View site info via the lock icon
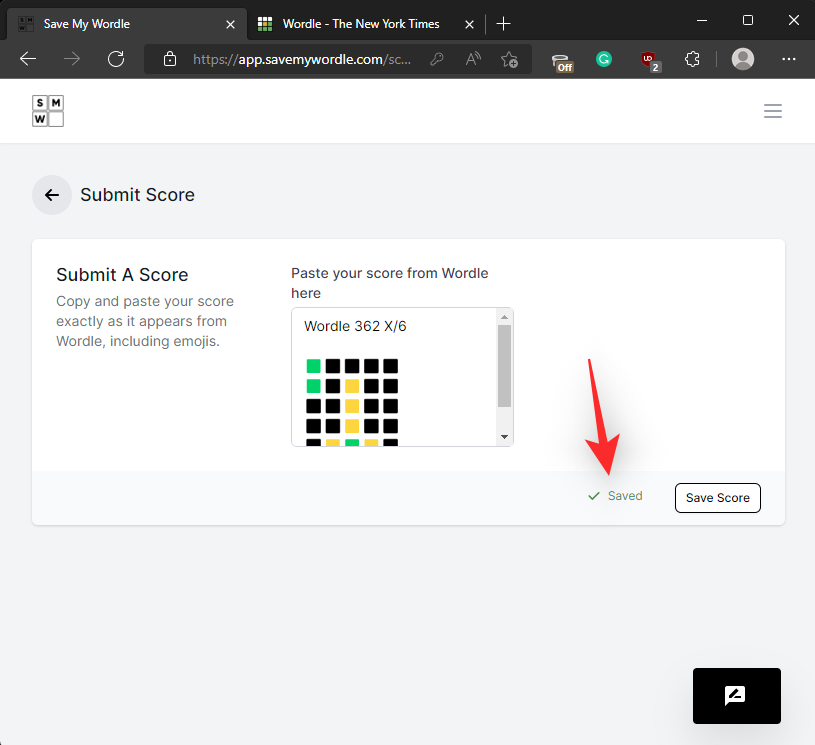This screenshot has height=745, width=815. 170,59
